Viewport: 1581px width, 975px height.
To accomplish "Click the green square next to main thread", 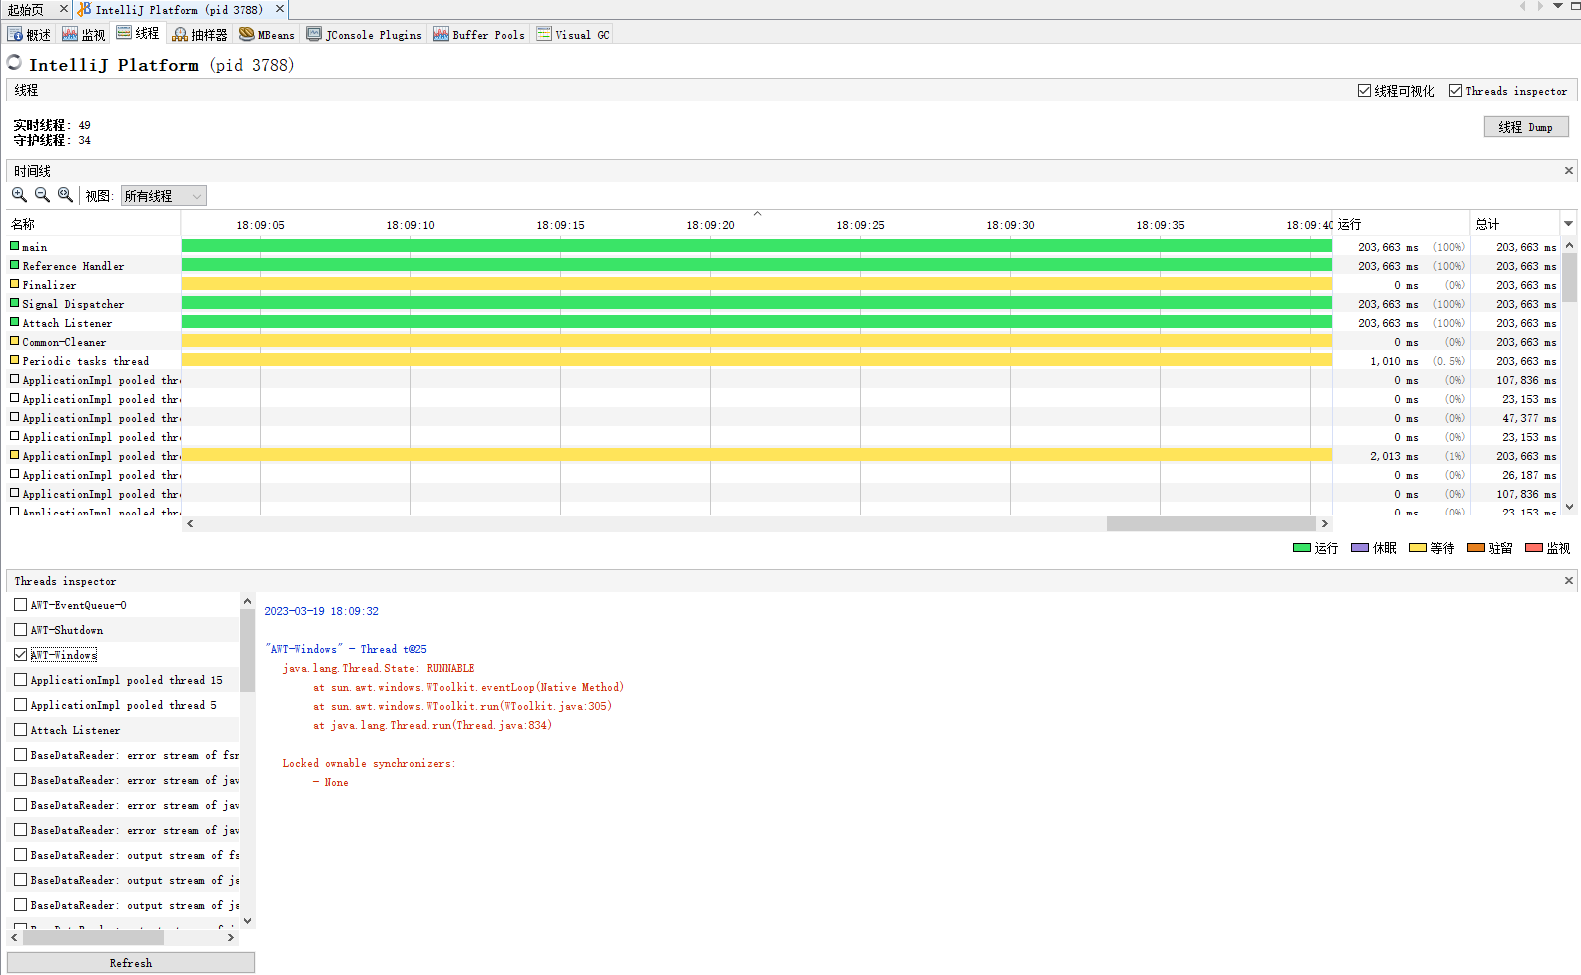I will pyautogui.click(x=15, y=246).
